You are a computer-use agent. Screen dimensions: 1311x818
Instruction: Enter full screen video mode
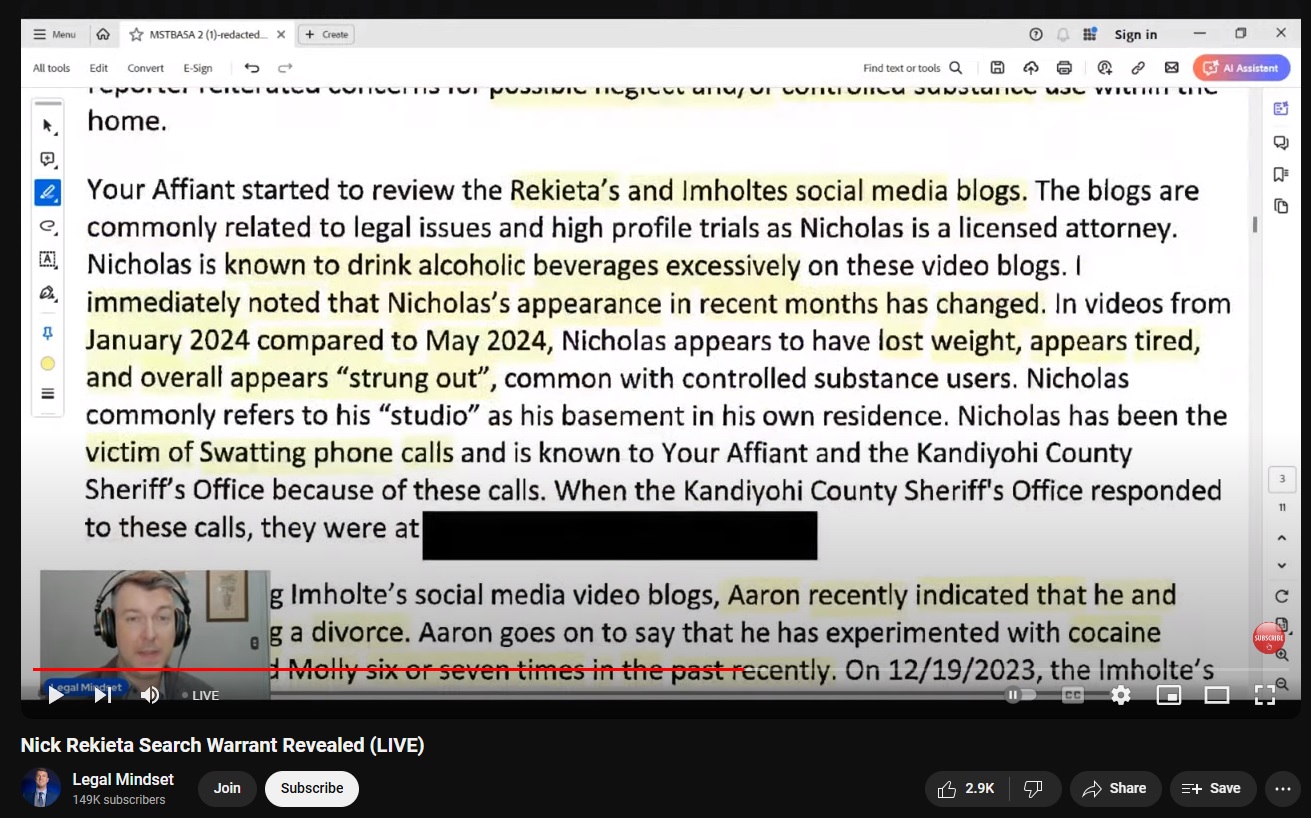click(1265, 695)
